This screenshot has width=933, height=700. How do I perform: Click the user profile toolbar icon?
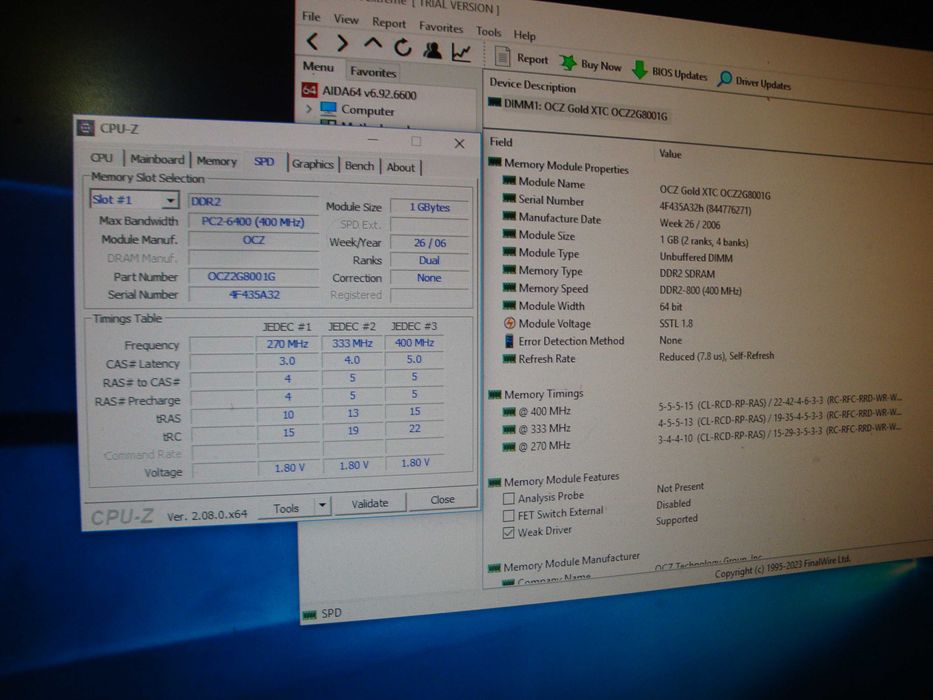pyautogui.click(x=433, y=50)
